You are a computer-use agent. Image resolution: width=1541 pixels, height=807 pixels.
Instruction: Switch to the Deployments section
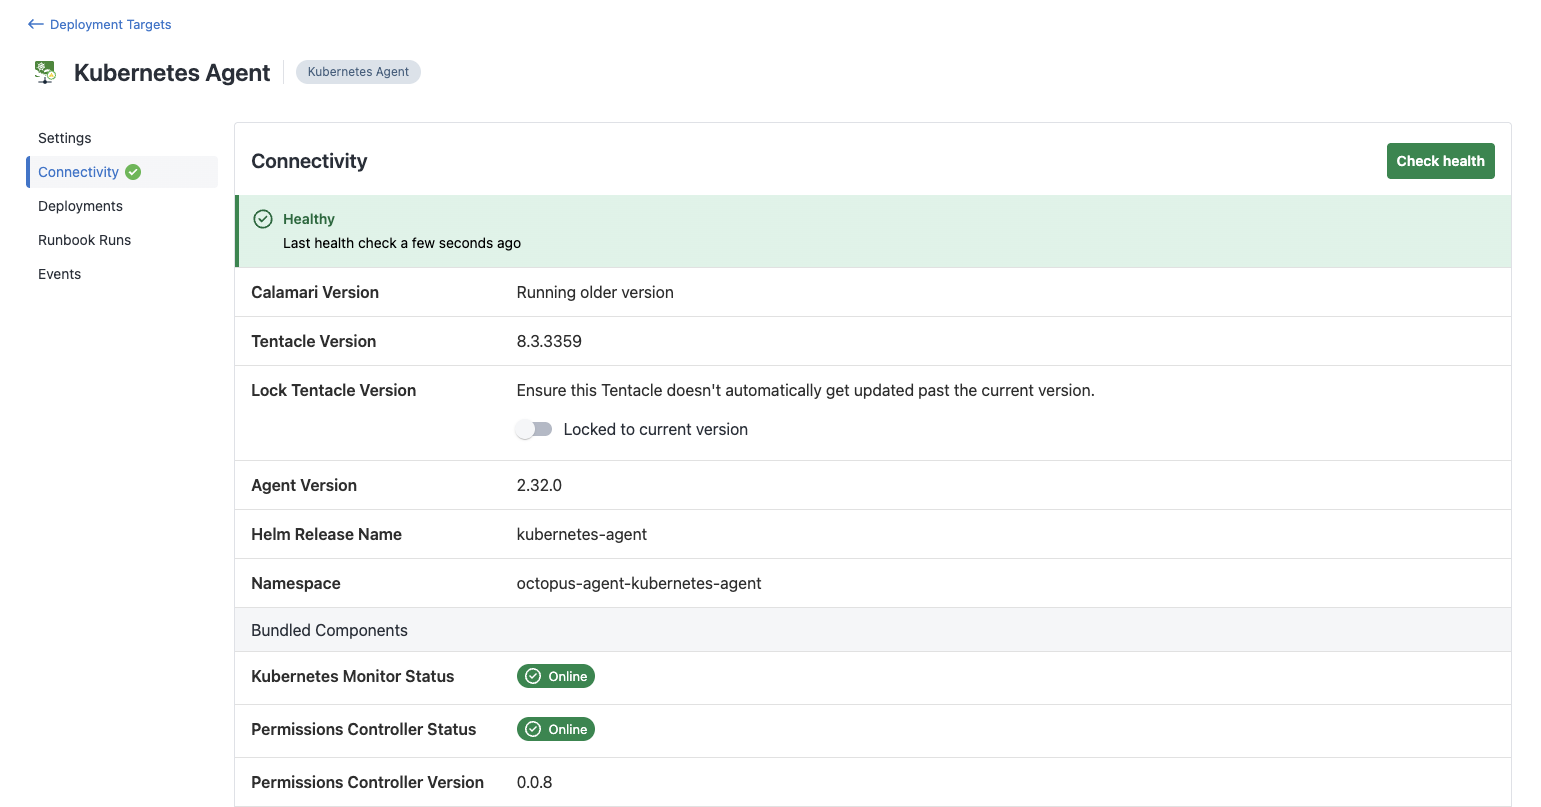point(80,205)
